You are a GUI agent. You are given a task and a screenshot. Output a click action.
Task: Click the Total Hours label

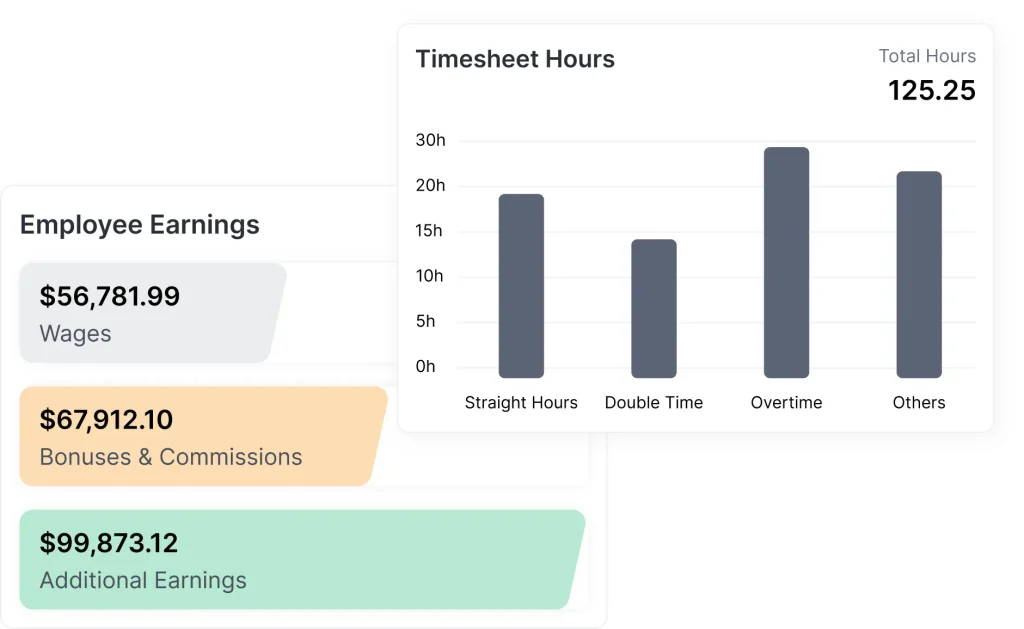tap(927, 57)
